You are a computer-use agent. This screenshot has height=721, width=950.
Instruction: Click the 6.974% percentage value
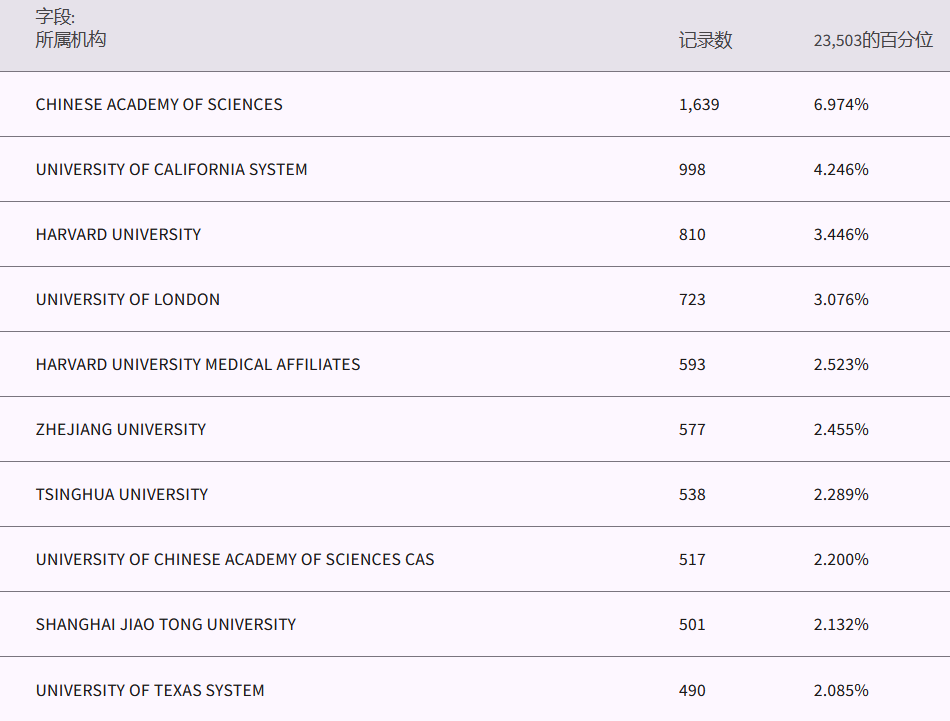(x=841, y=105)
